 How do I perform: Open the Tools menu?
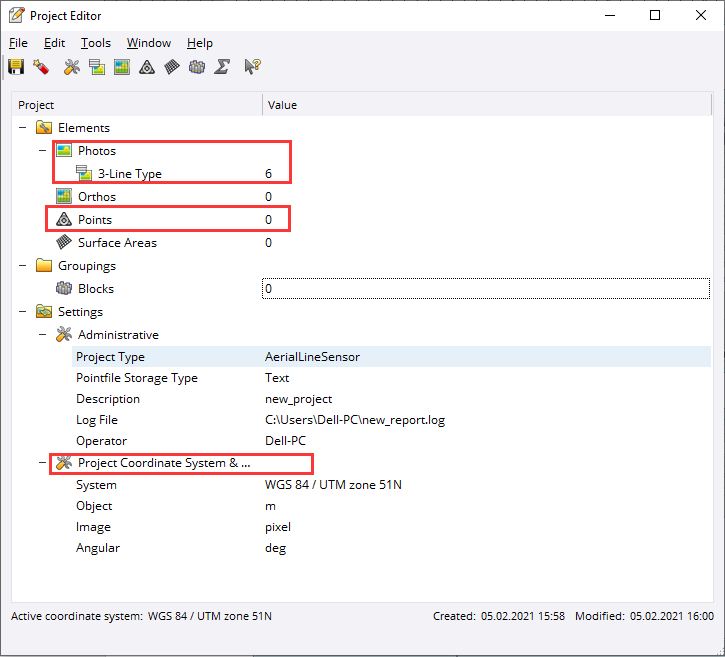click(x=96, y=43)
